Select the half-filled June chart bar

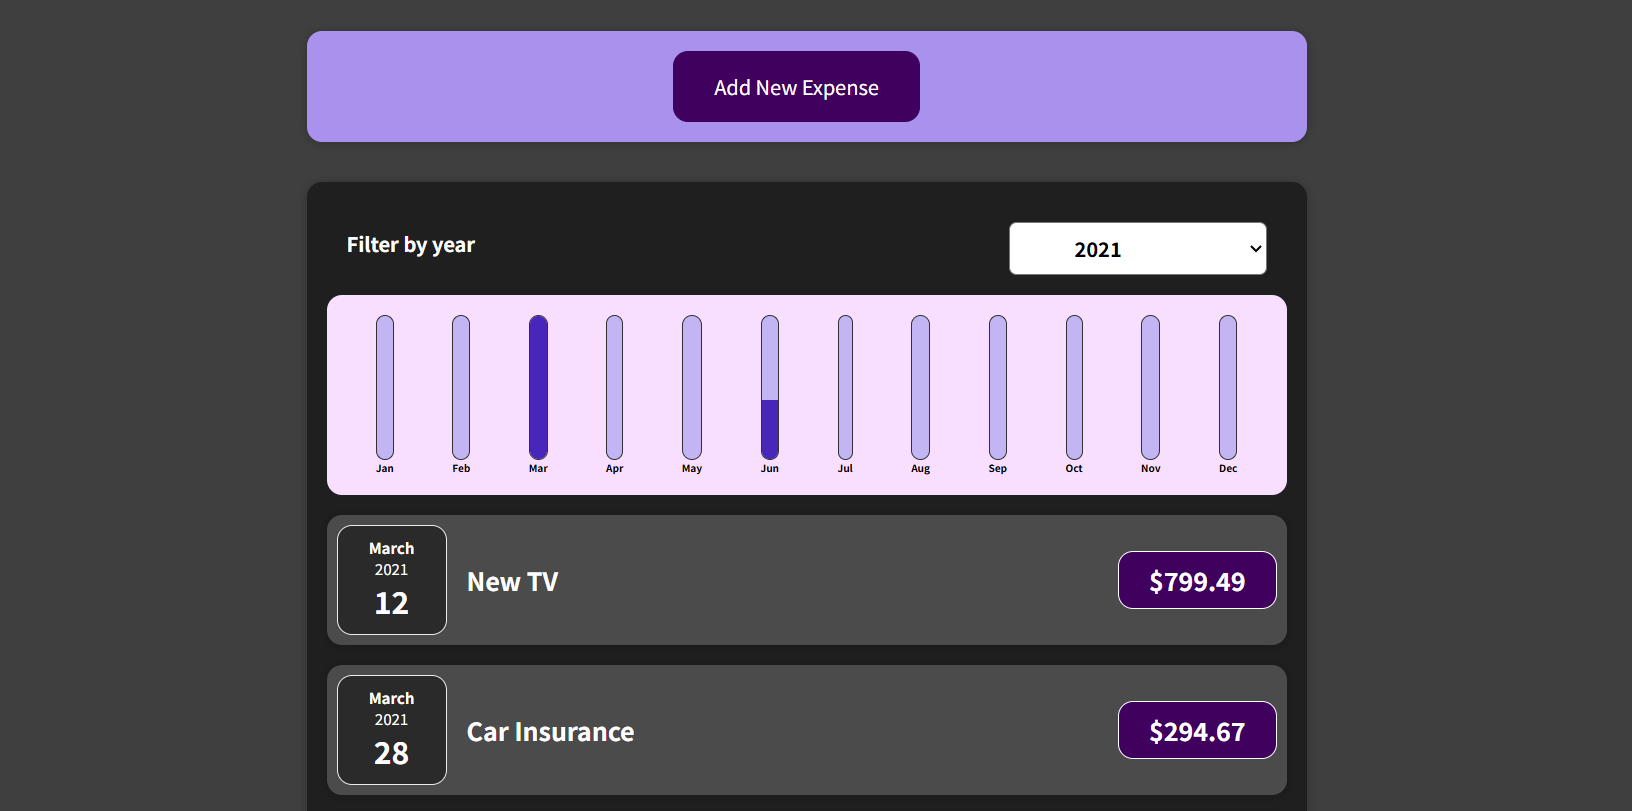click(x=770, y=387)
